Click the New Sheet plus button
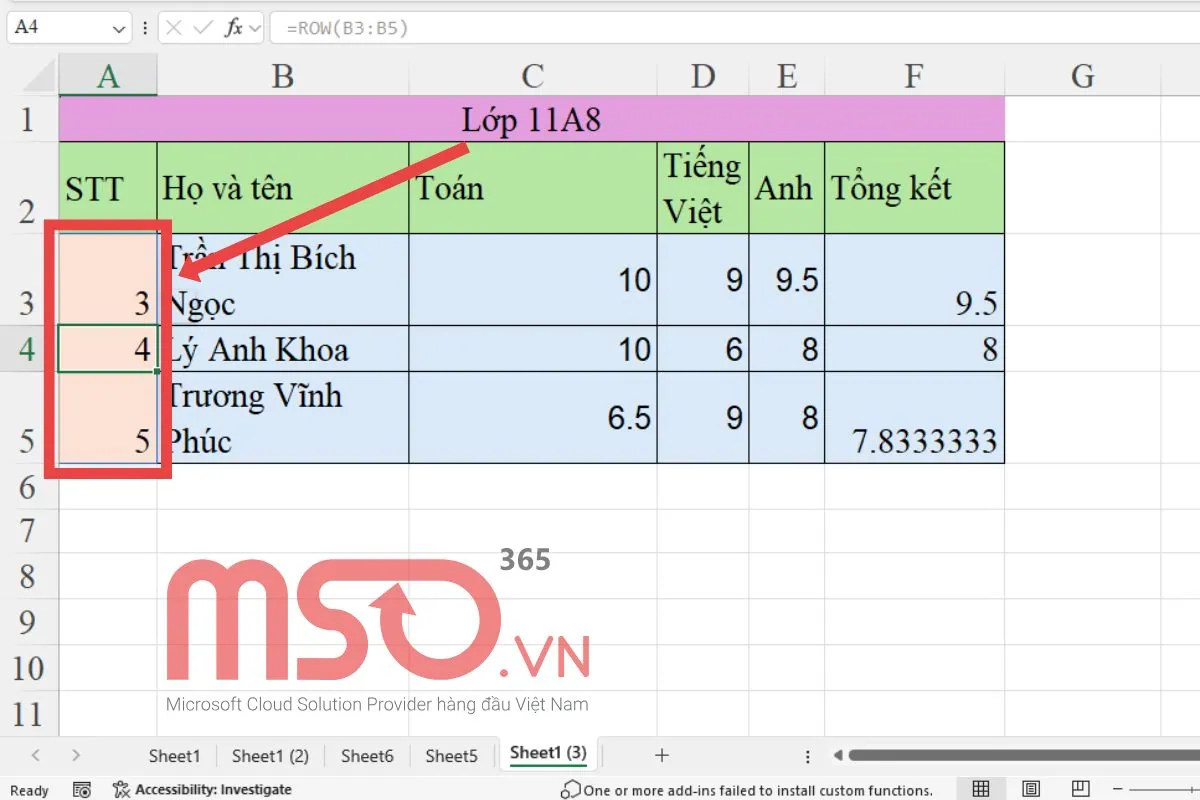Screen dimensions: 1200x800 click(x=662, y=755)
